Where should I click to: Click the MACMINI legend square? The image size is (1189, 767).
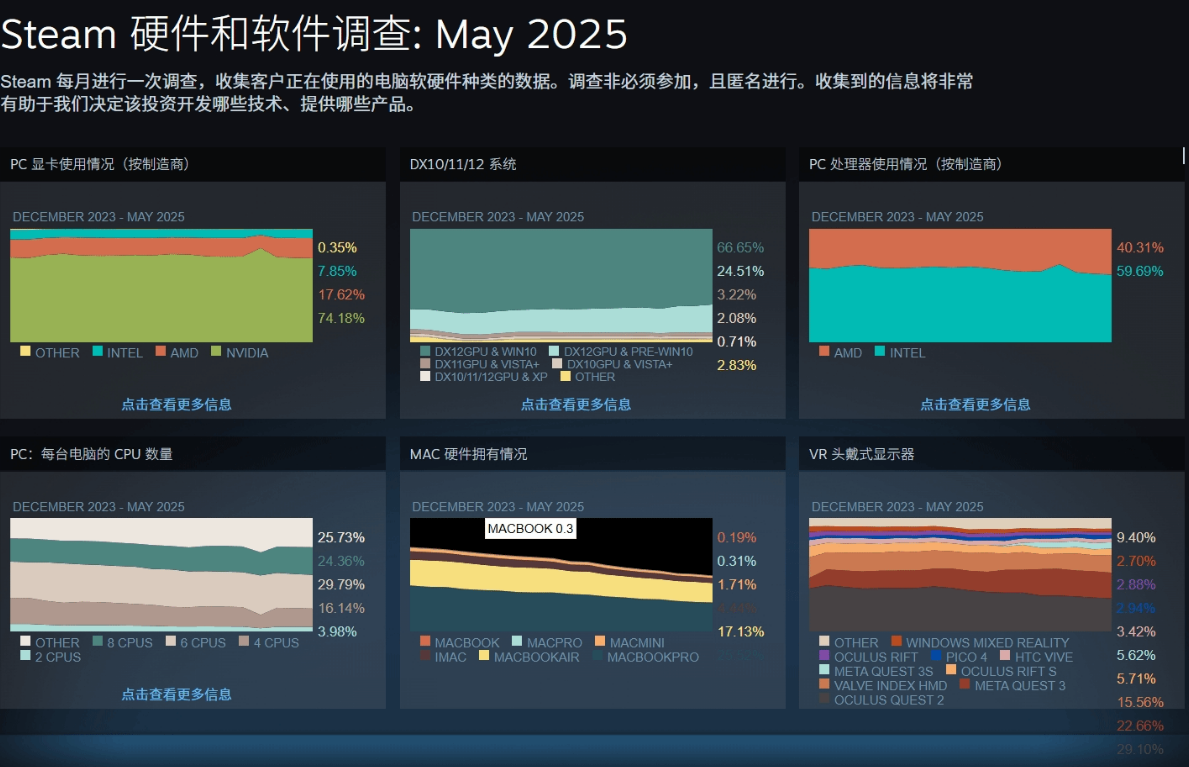pyautogui.click(x=601, y=641)
